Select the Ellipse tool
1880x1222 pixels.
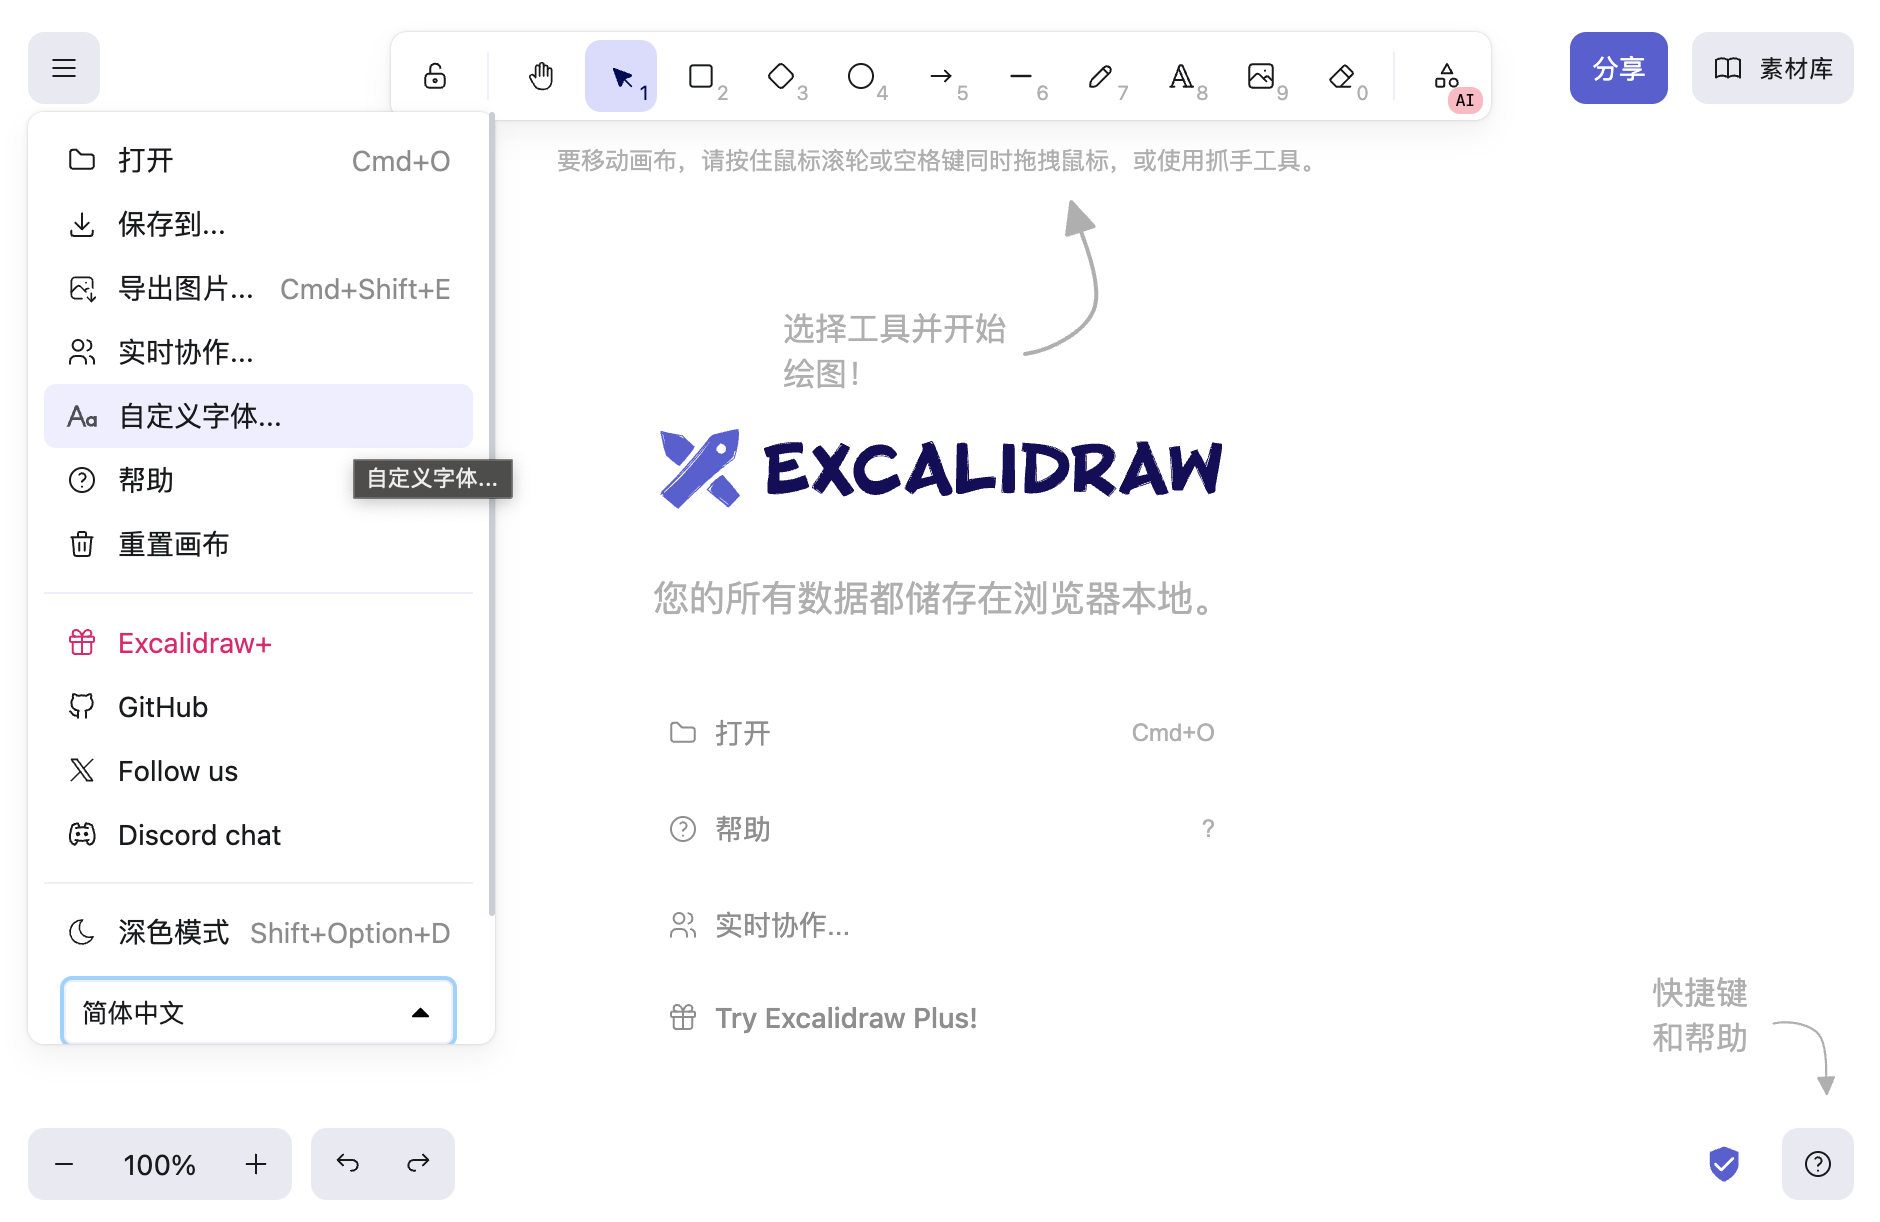[861, 76]
